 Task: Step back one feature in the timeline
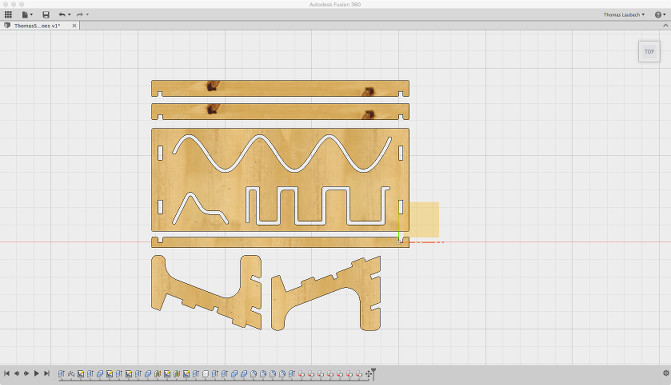[17, 373]
